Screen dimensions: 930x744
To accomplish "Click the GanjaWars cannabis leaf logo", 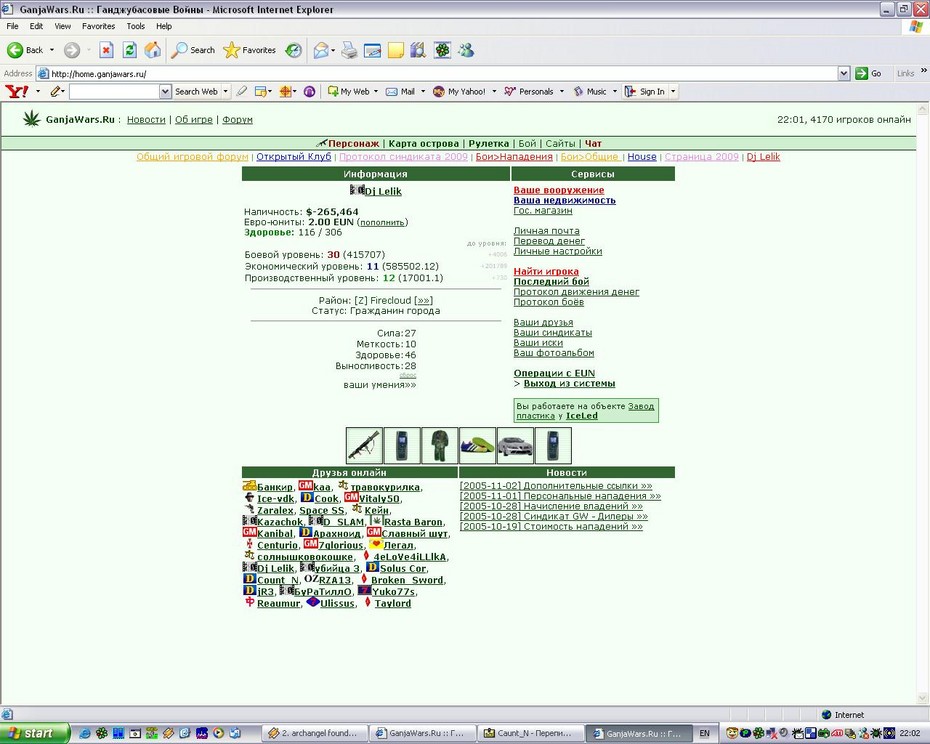I will [31, 119].
